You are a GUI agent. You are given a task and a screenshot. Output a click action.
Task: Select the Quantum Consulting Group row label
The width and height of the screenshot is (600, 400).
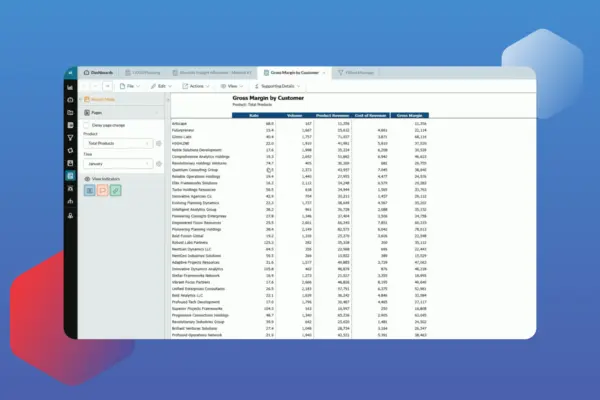coord(195,170)
